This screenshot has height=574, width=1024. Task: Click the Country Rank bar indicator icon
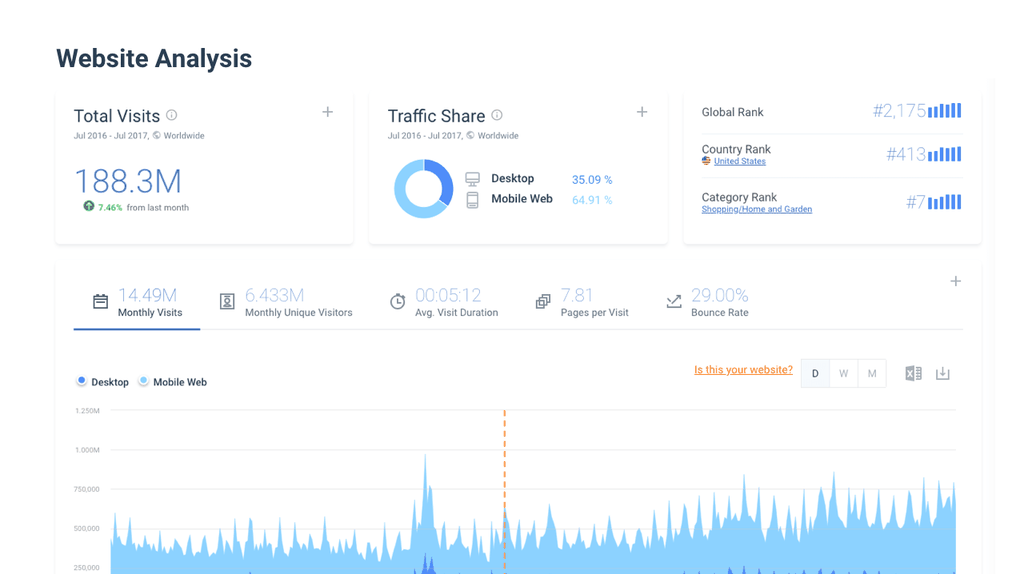tap(944, 154)
